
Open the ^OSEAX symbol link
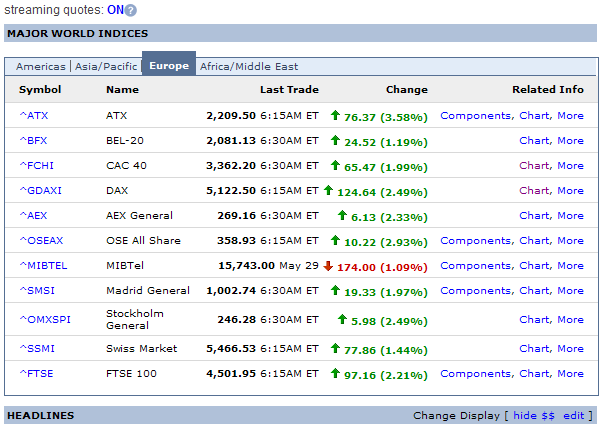coord(41,240)
